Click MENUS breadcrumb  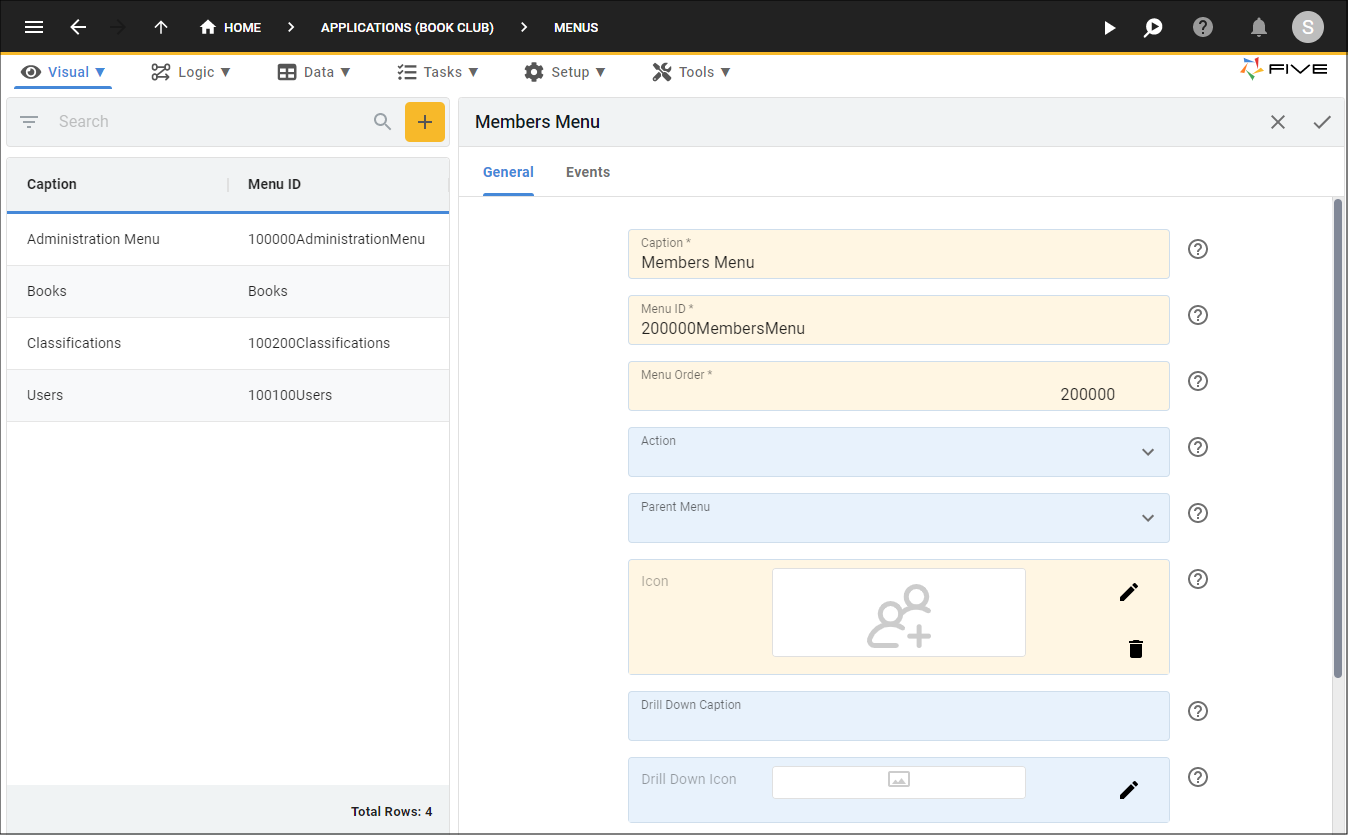(x=576, y=28)
